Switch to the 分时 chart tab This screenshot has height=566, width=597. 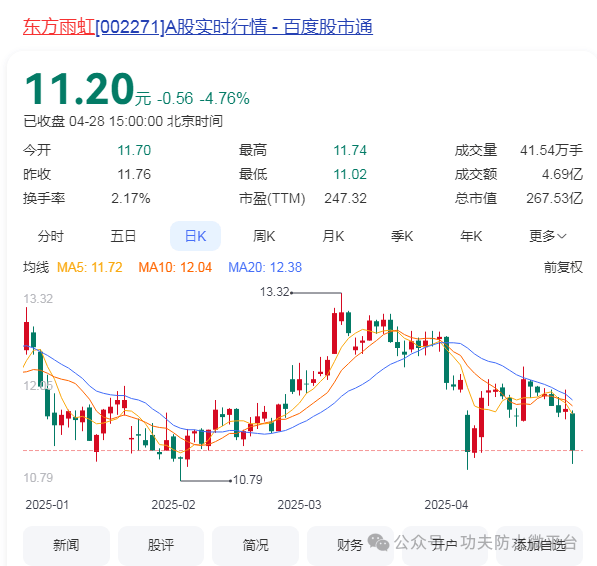[51, 236]
